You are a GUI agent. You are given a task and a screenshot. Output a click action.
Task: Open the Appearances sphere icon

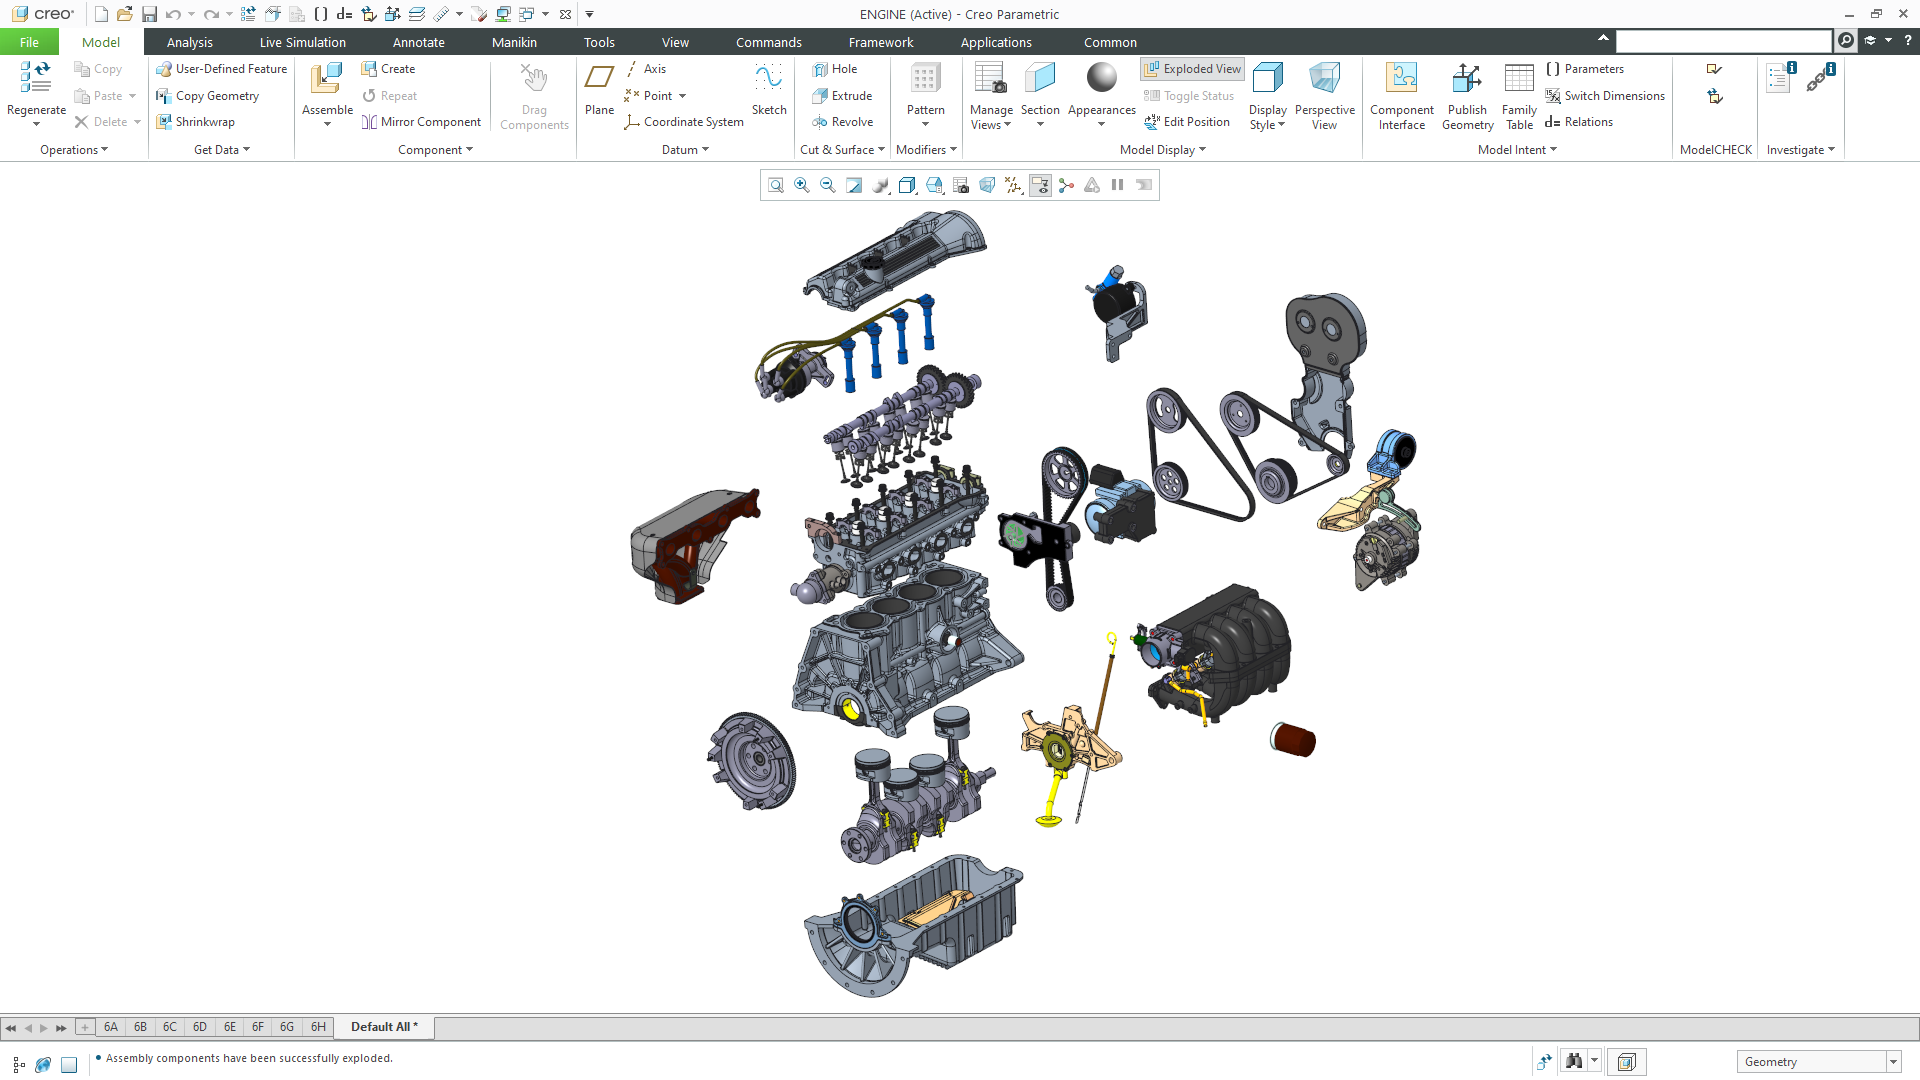(x=1101, y=78)
